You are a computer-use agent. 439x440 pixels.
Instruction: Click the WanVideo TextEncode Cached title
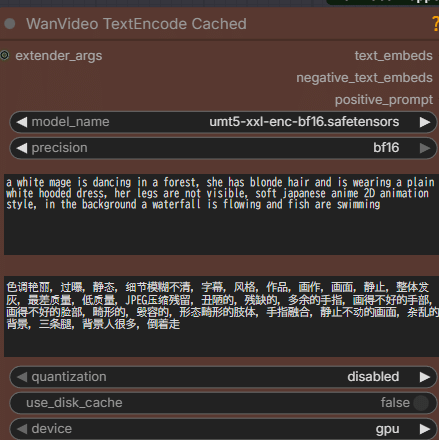(136, 24)
